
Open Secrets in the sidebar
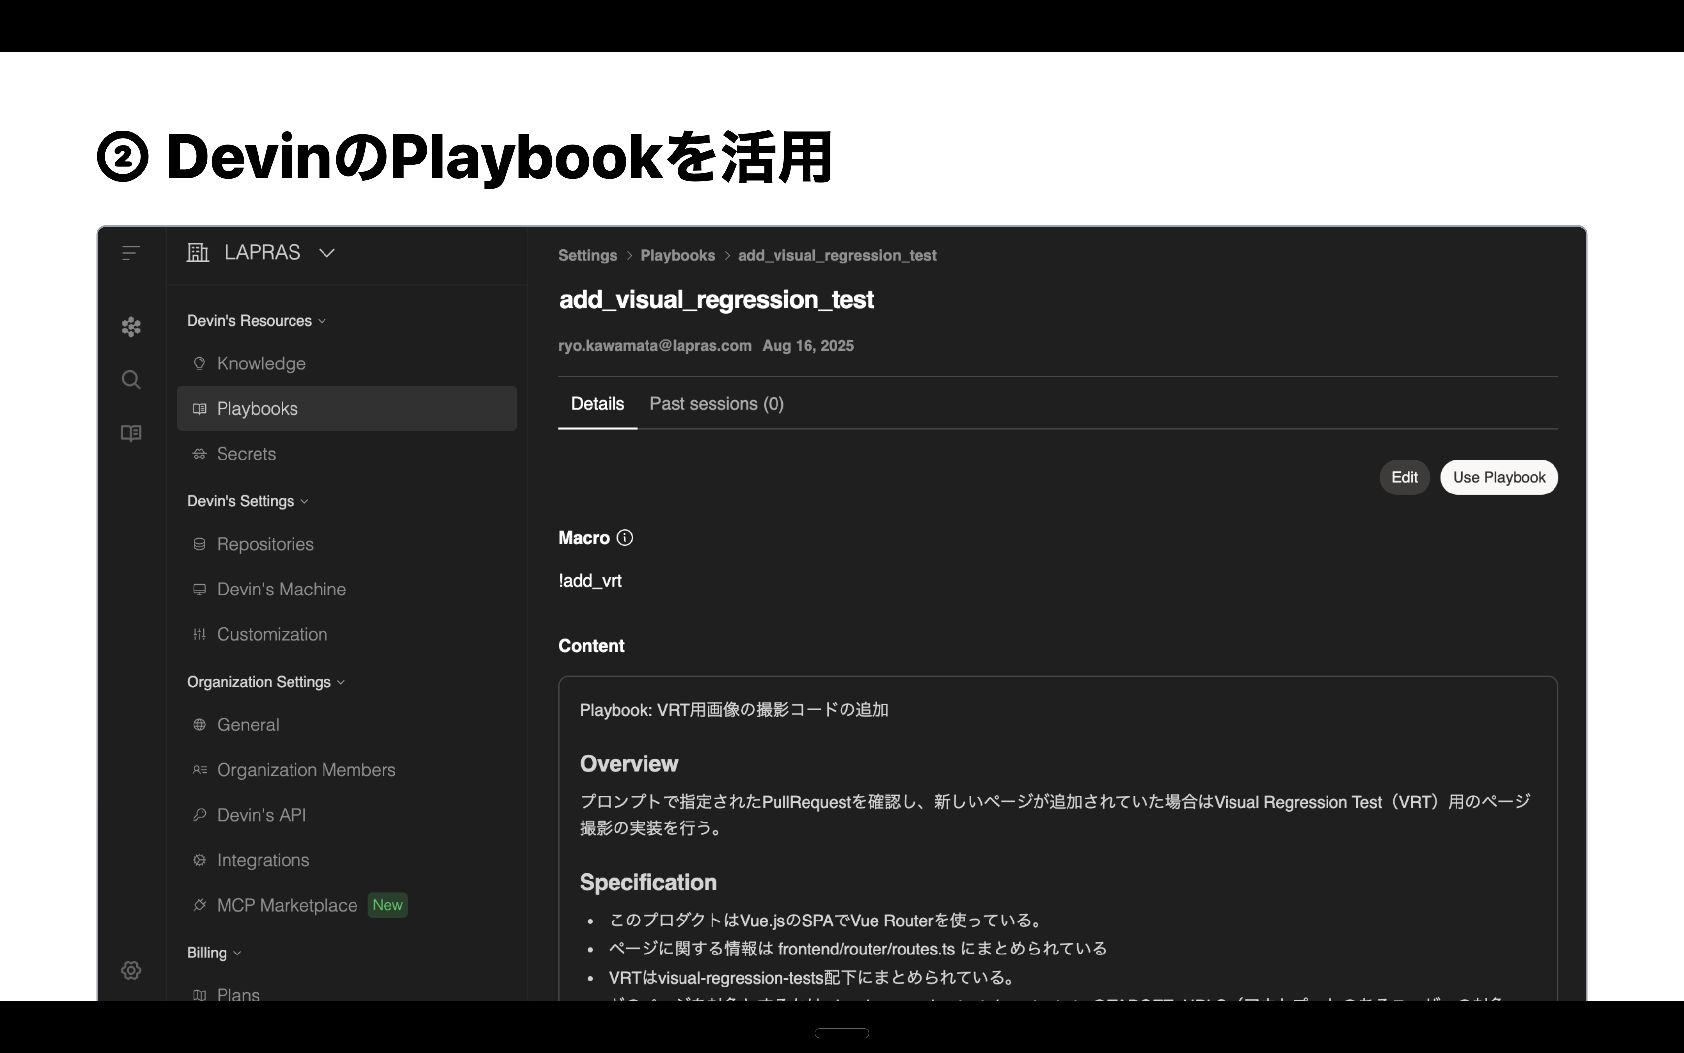pos(347,454)
